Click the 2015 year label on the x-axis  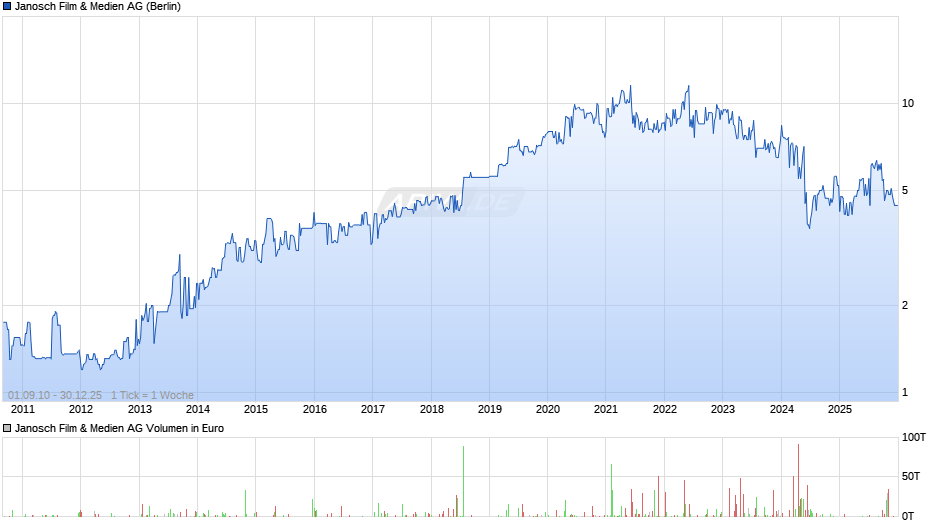pyautogui.click(x=256, y=409)
